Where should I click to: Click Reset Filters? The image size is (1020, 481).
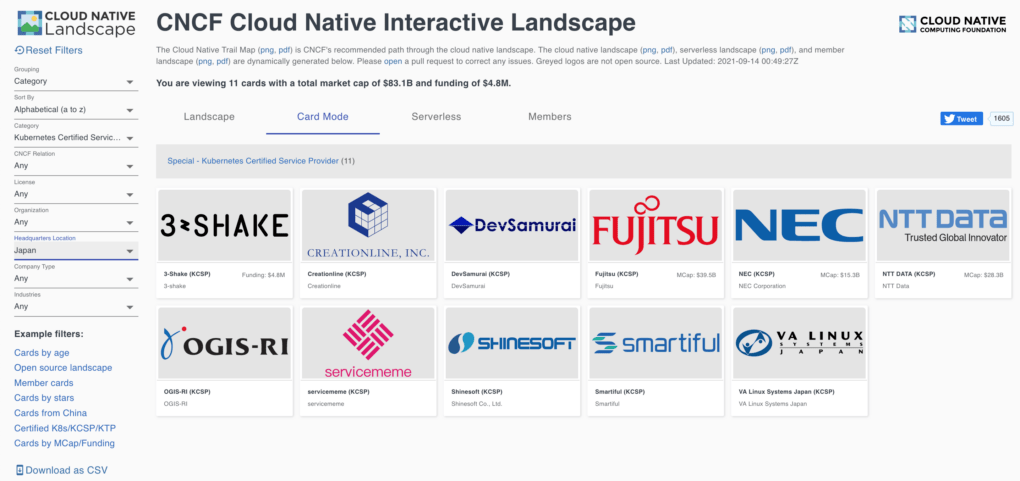coord(49,50)
